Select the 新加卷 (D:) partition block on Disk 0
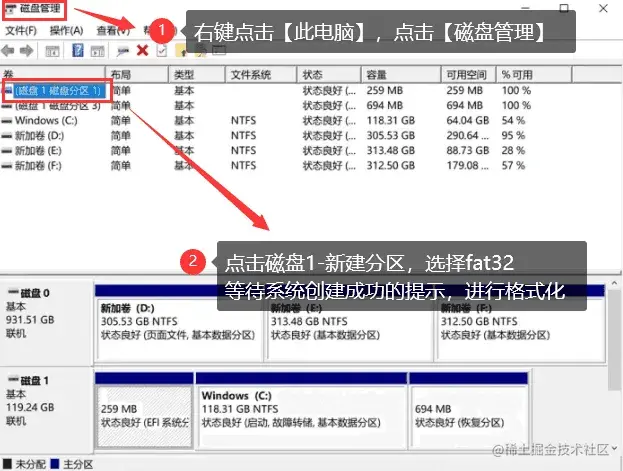The height and width of the screenshot is (471, 623). [x=179, y=322]
